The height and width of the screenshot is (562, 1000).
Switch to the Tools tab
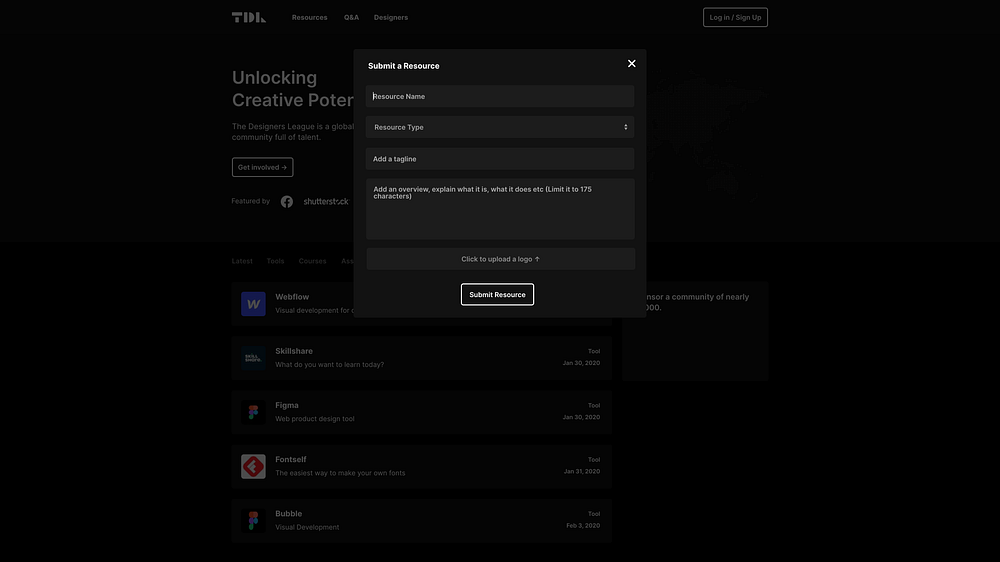[x=276, y=261]
